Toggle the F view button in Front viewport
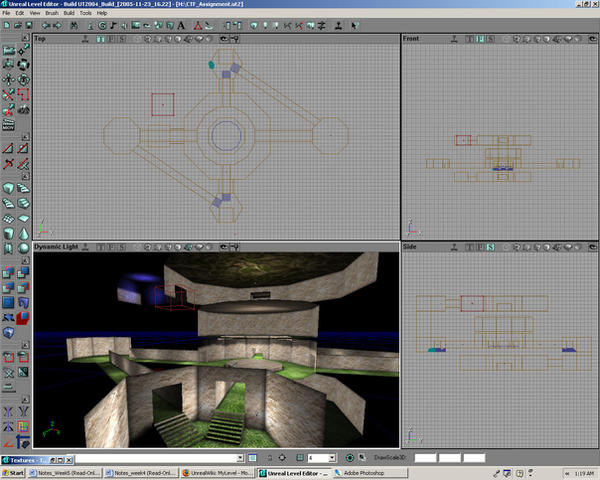 click(x=480, y=39)
